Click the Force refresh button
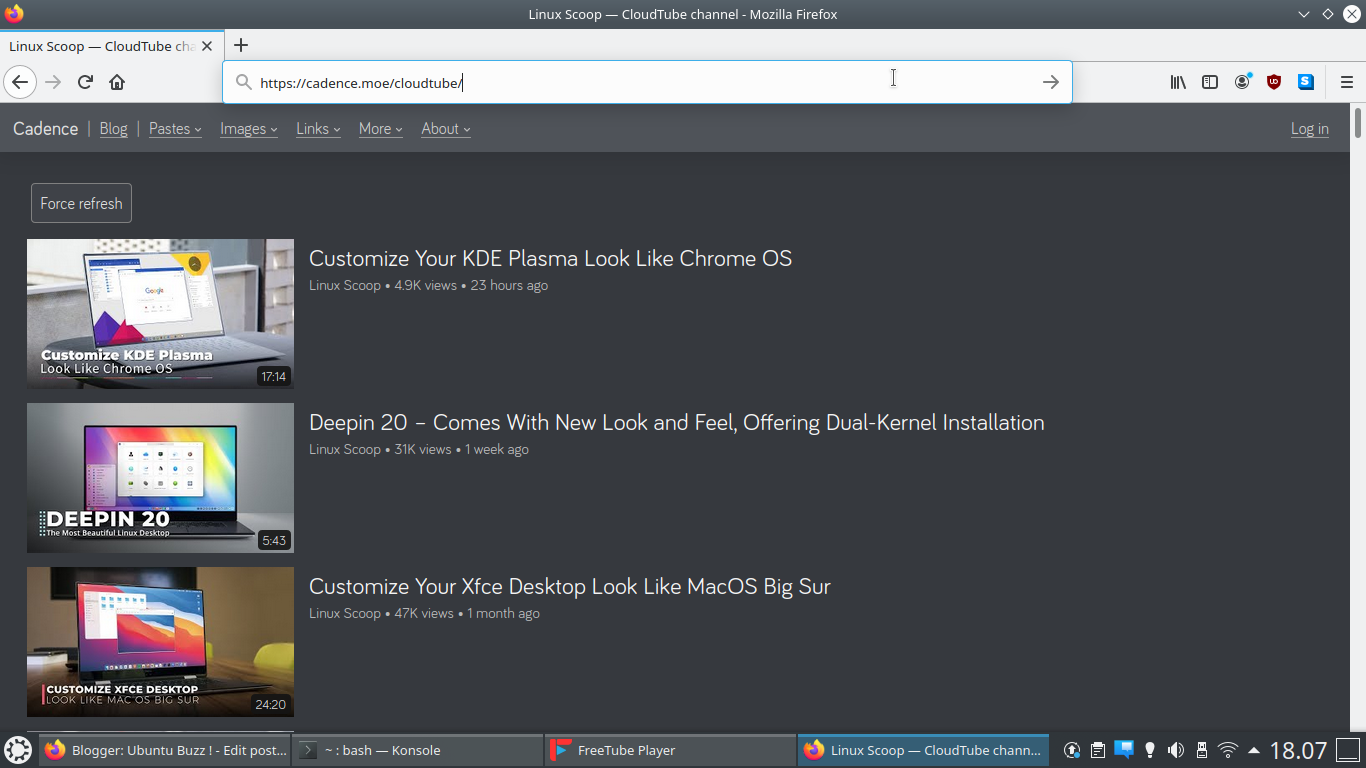The image size is (1366, 768). 81,203
